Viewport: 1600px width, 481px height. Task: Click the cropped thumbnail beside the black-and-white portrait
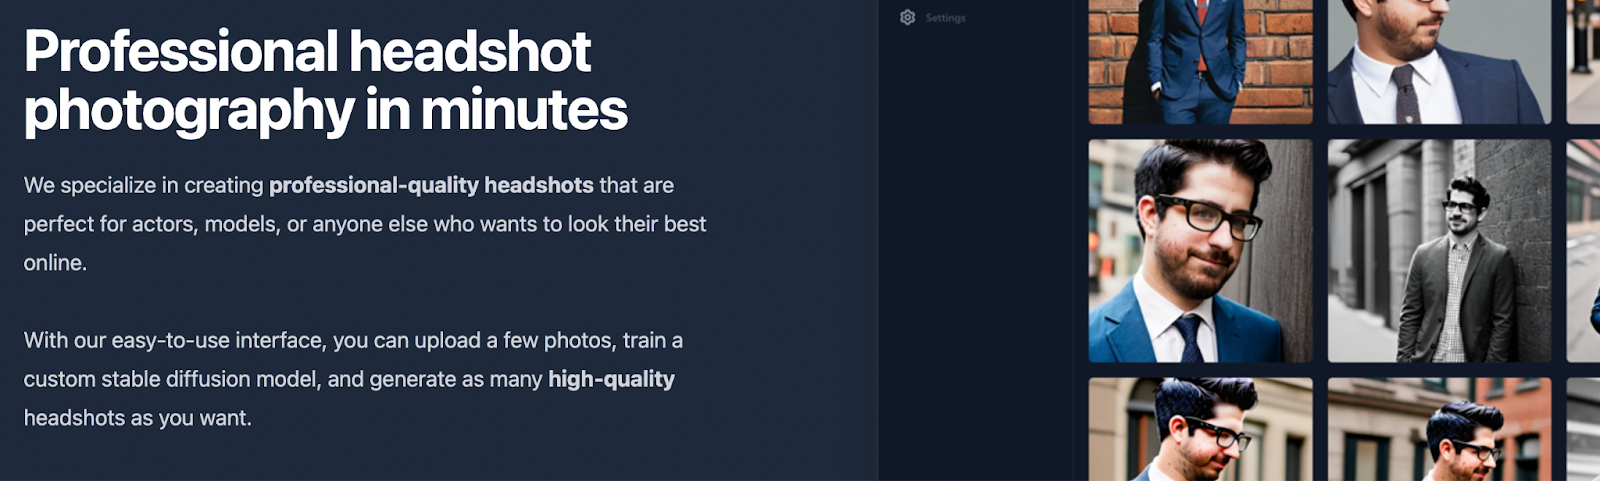click(x=1583, y=251)
